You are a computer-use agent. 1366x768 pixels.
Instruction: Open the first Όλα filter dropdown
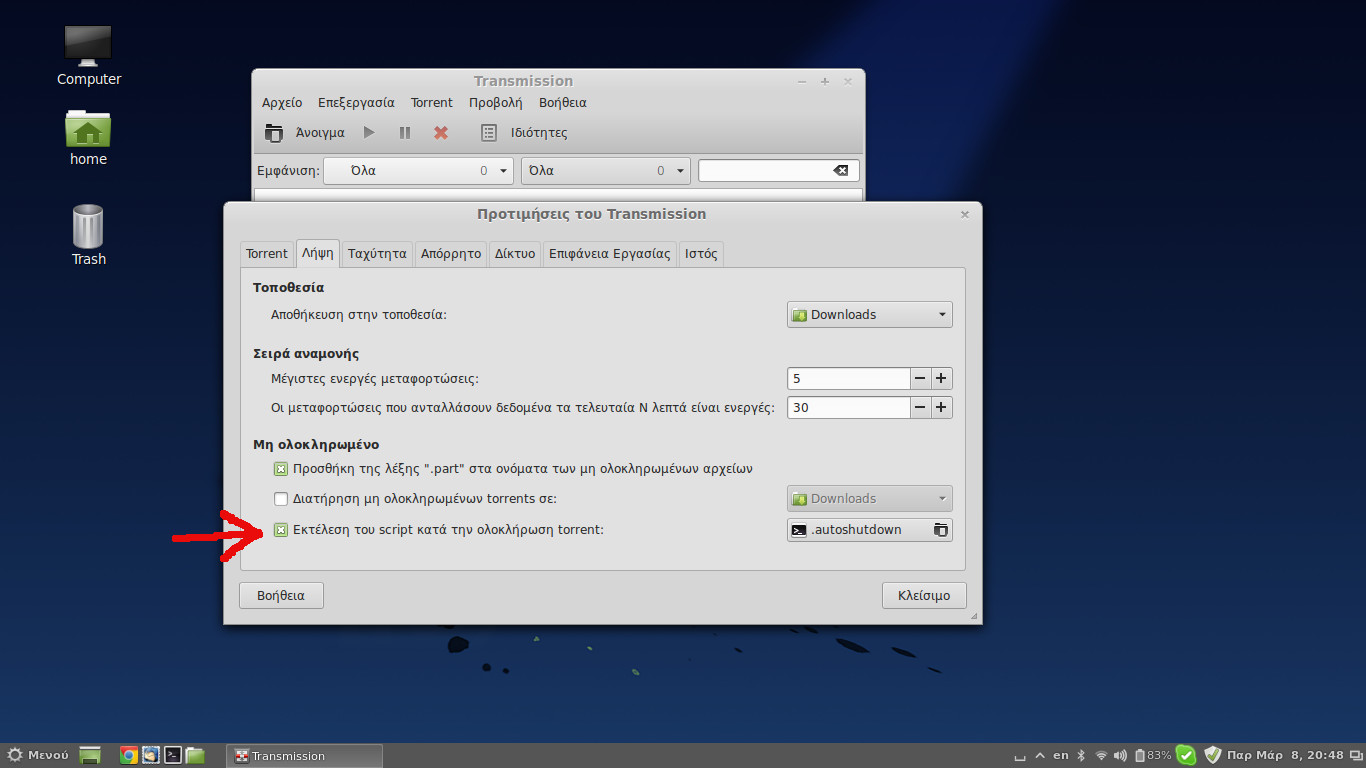418,171
